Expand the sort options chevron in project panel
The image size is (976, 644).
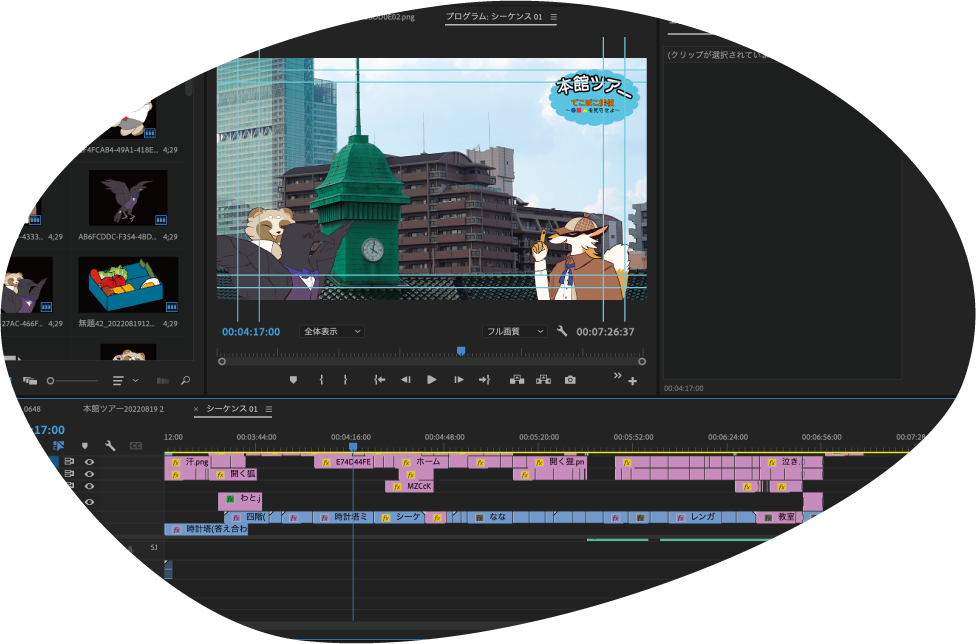136,381
